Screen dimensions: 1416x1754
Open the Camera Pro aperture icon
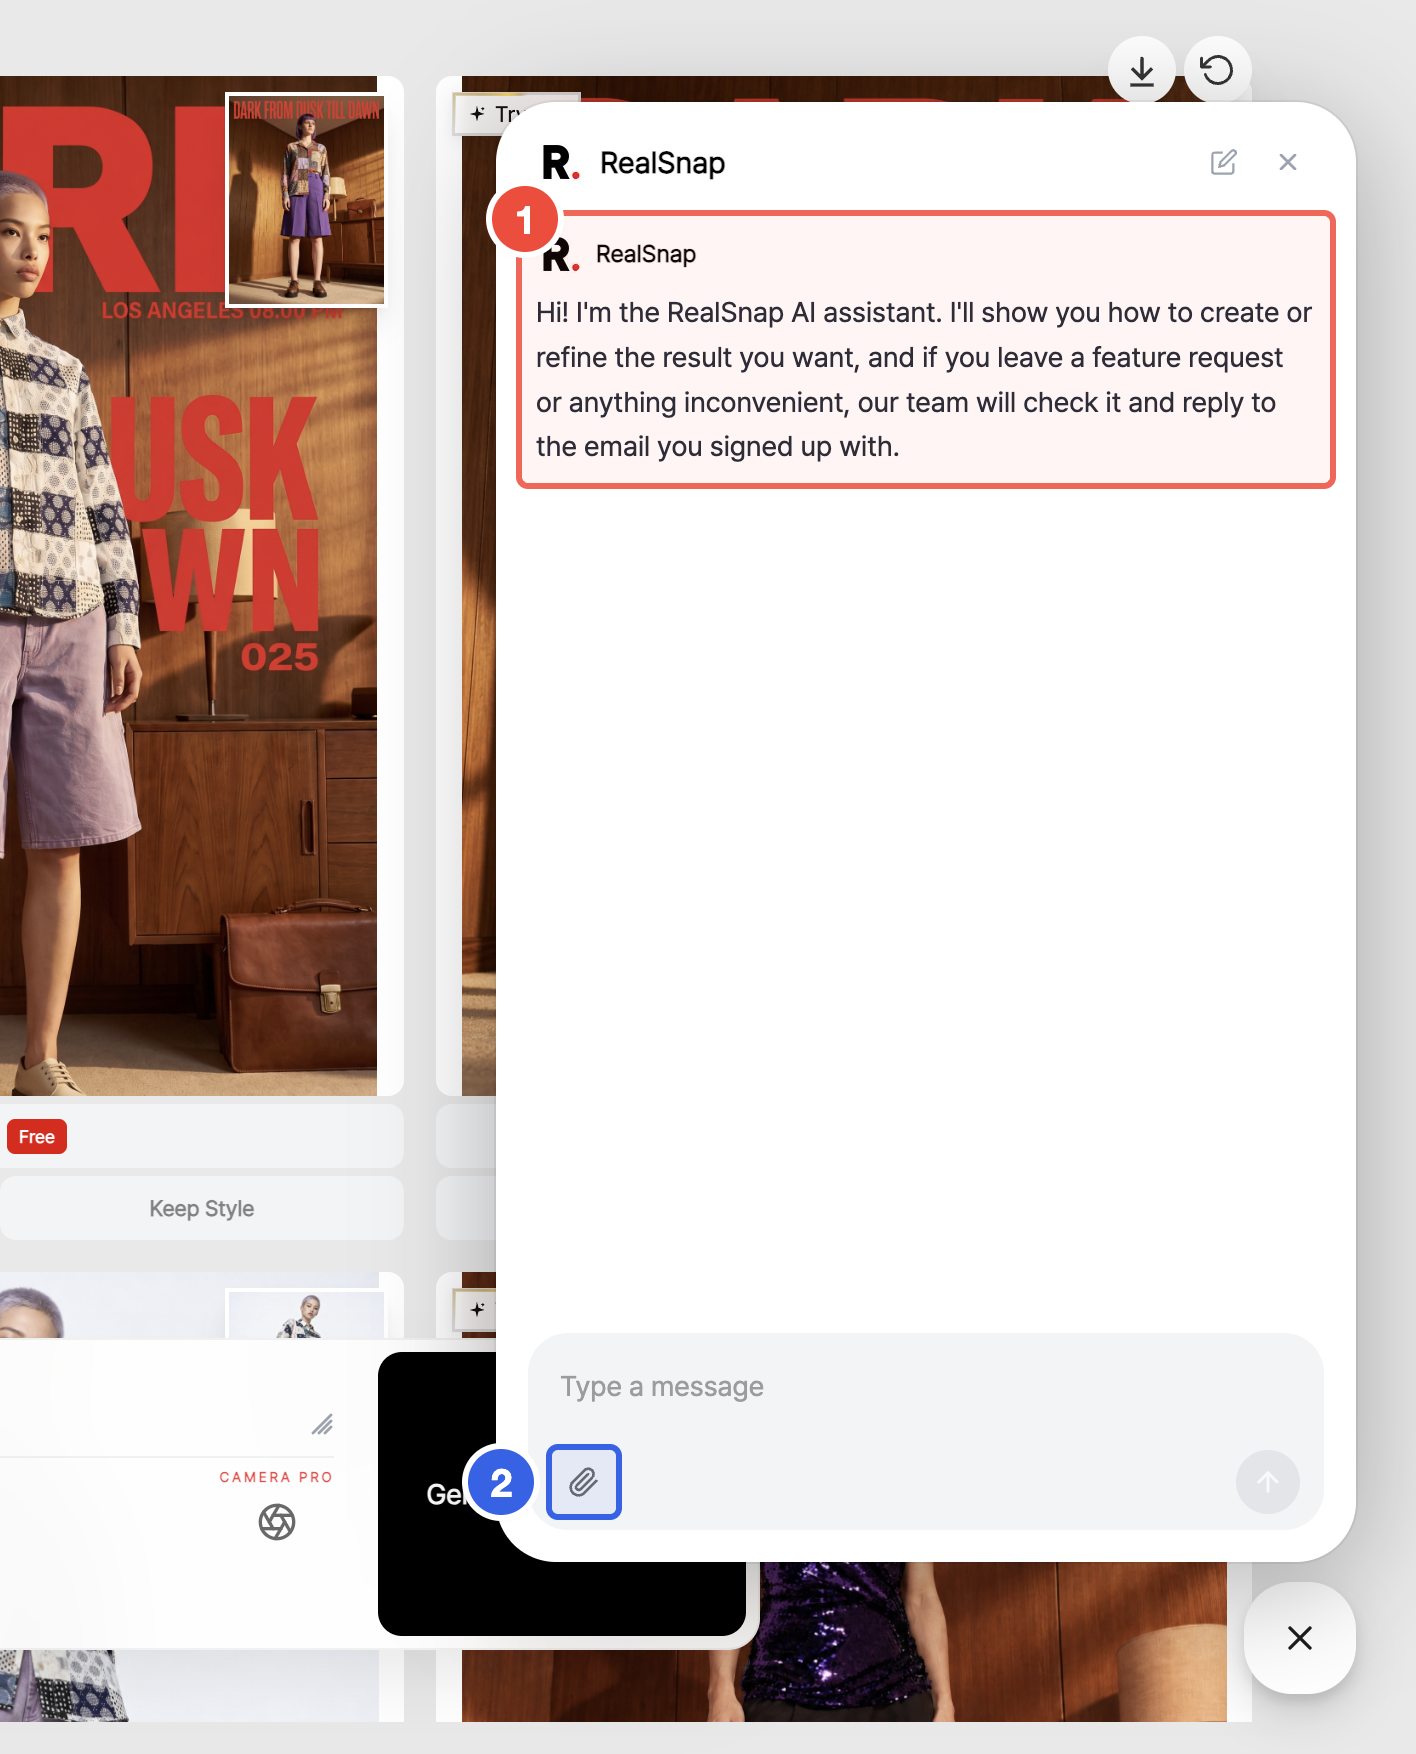tap(277, 1522)
